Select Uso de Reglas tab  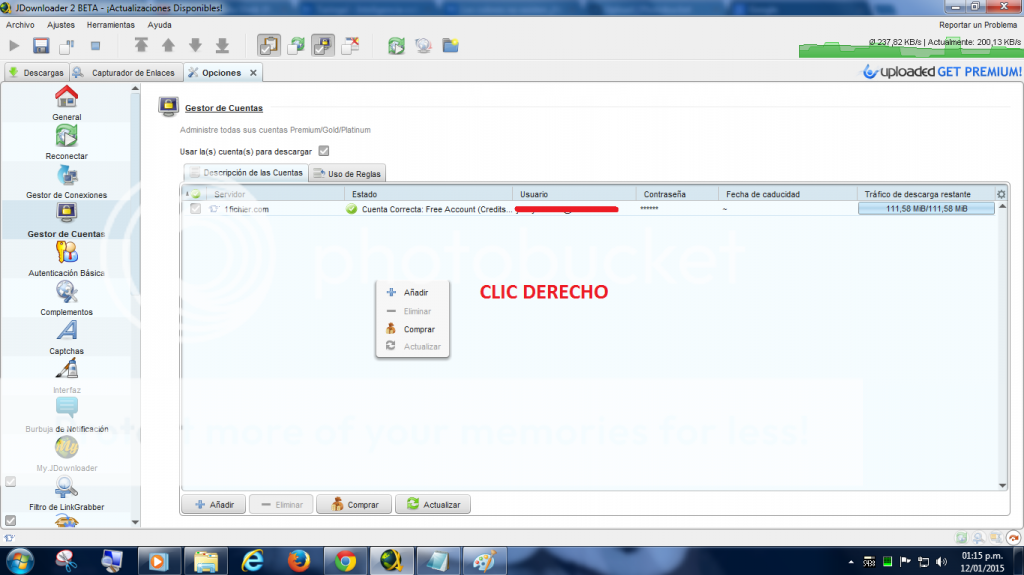[x=347, y=174]
